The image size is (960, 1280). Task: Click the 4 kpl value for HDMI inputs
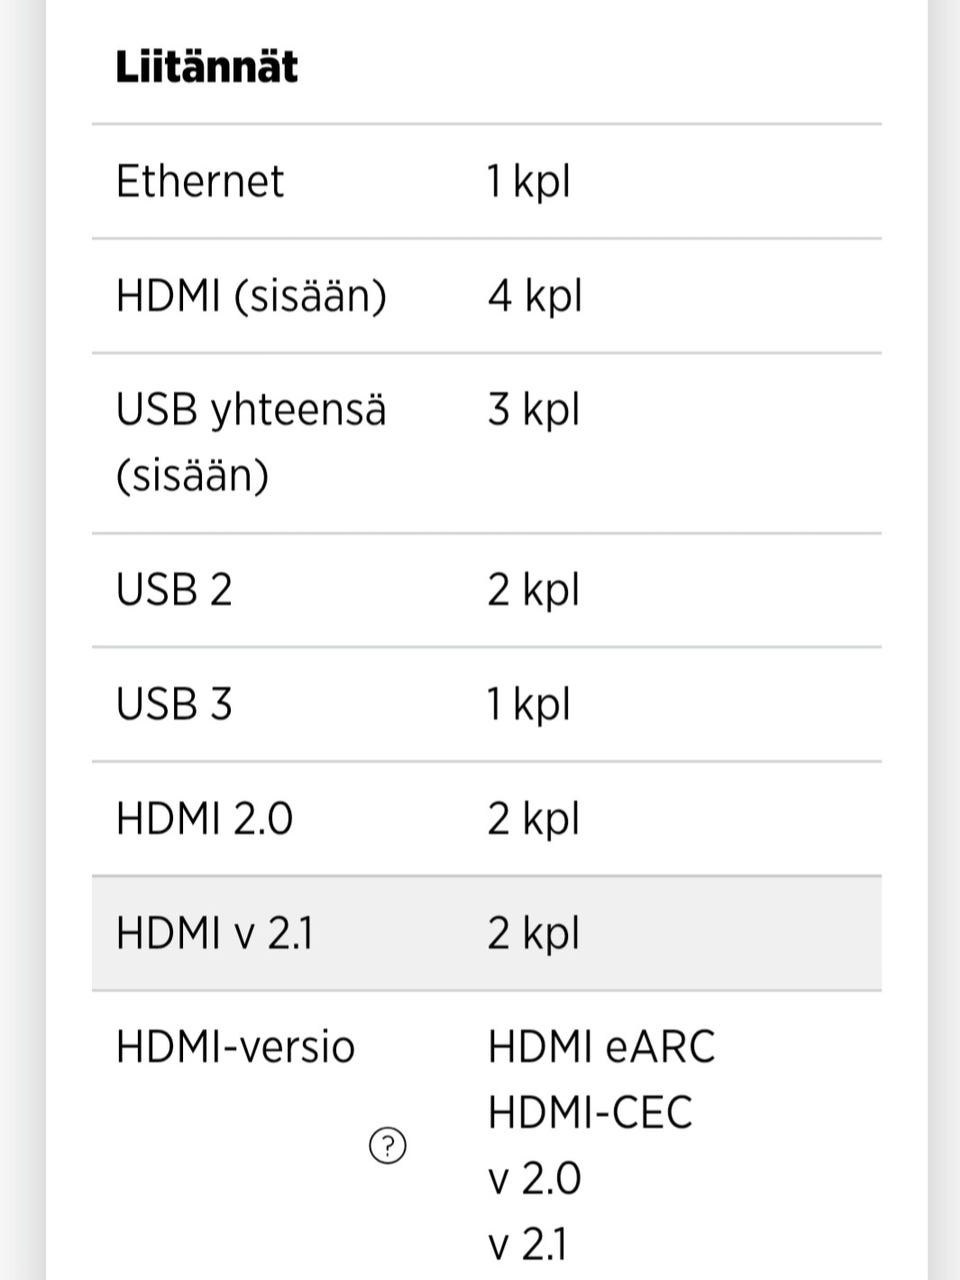[534, 297]
